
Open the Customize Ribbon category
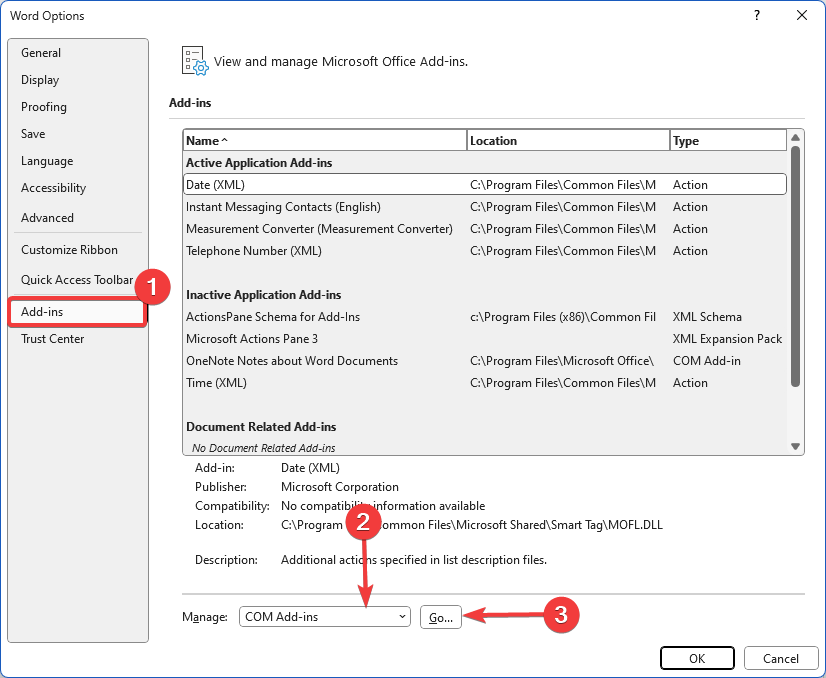[x=69, y=250]
